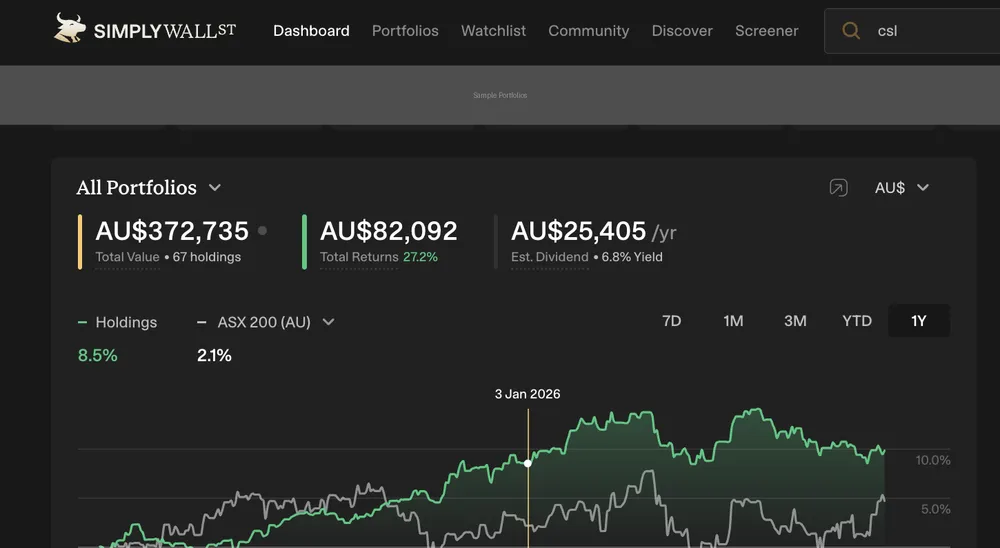Viewport: 1000px width, 548px height.
Task: Select the 3M time range
Action: (795, 321)
